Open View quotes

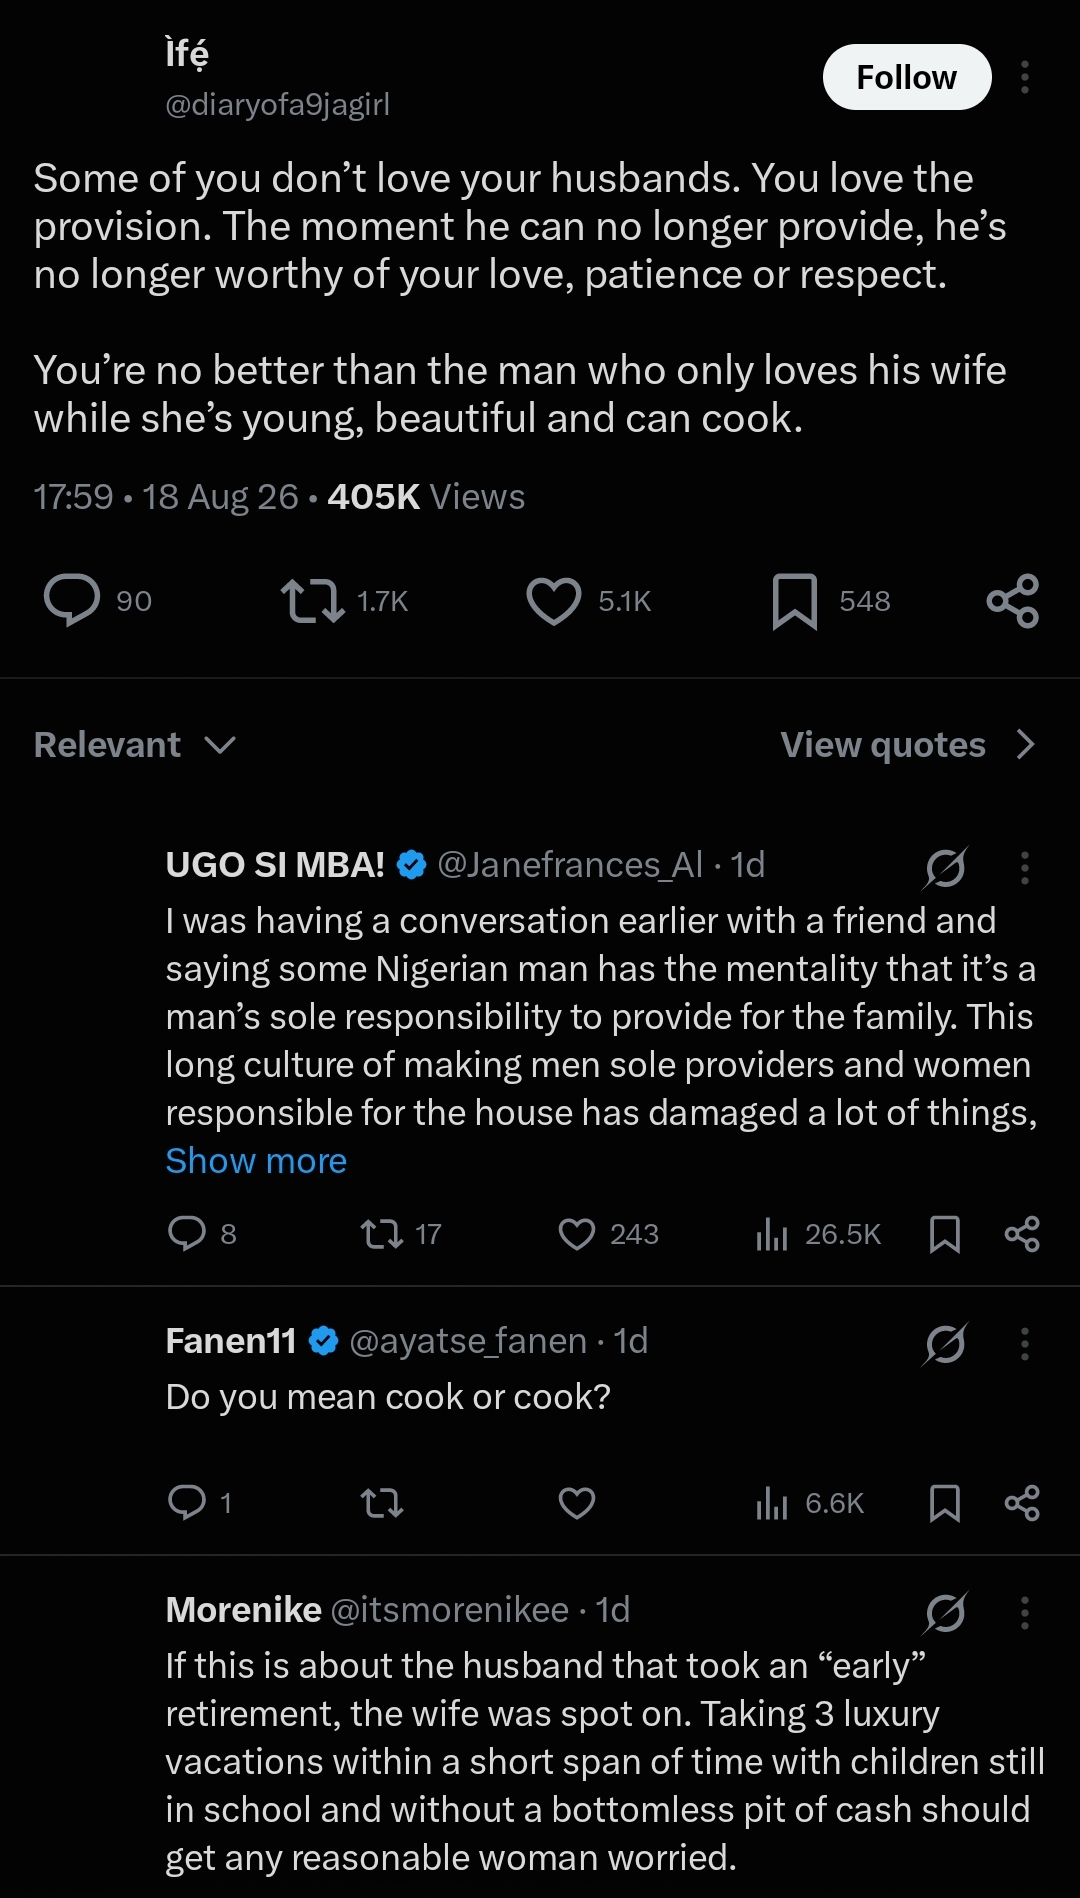908,745
